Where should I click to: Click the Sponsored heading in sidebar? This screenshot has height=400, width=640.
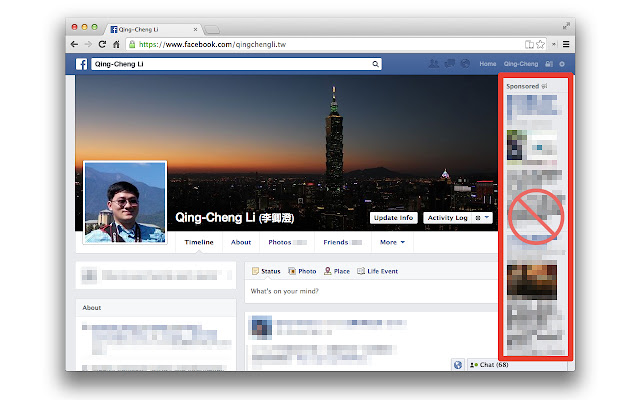(x=522, y=86)
